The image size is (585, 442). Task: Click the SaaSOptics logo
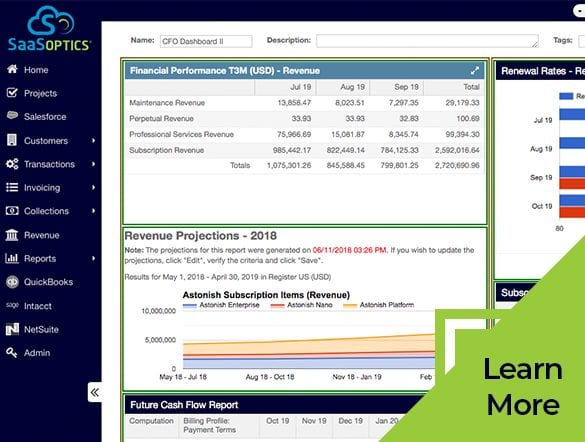(x=50, y=28)
